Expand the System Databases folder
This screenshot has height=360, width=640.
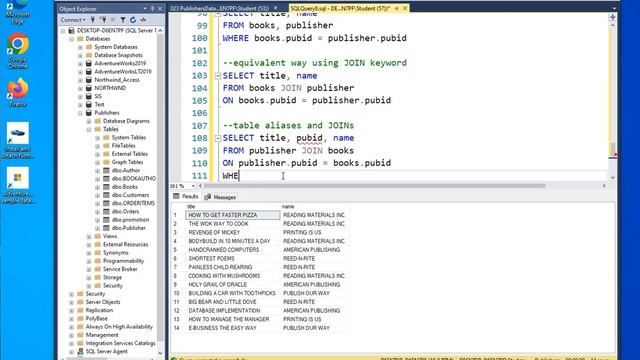point(80,47)
